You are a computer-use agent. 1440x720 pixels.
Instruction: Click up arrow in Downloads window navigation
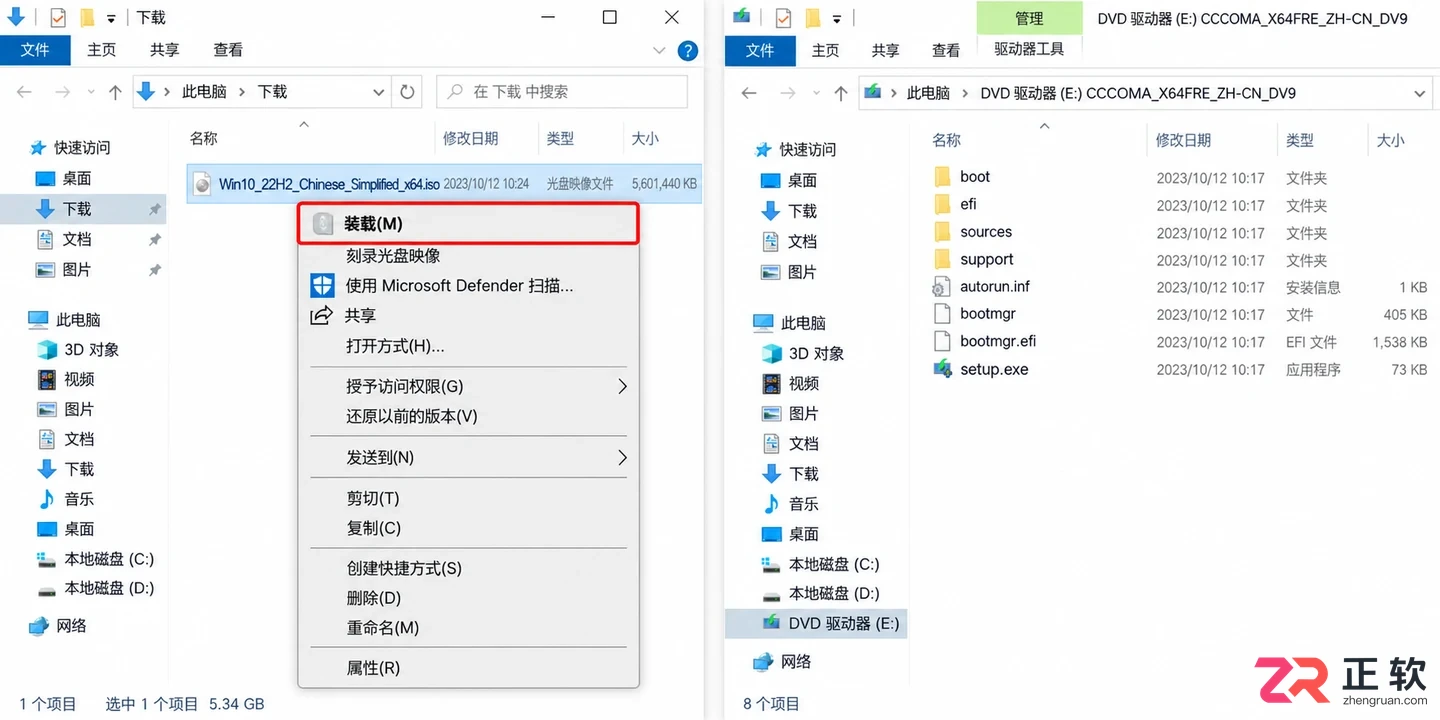(x=115, y=92)
